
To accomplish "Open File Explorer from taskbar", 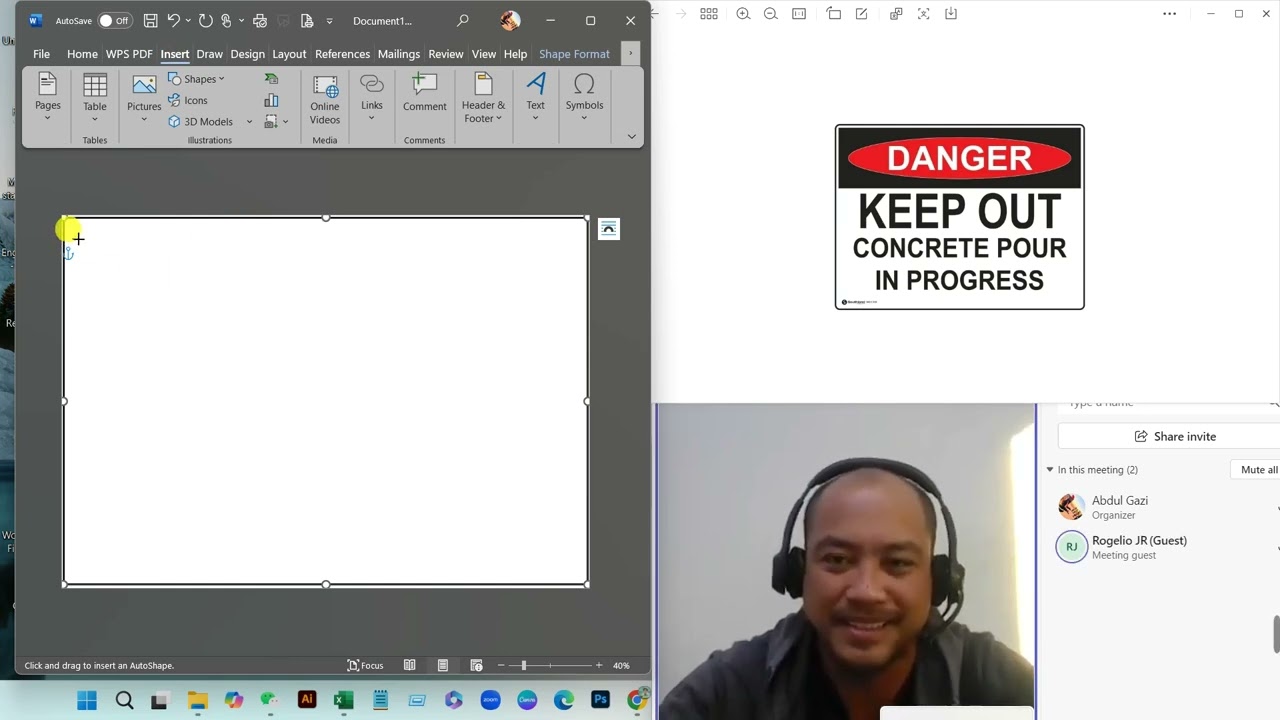I will click(197, 700).
